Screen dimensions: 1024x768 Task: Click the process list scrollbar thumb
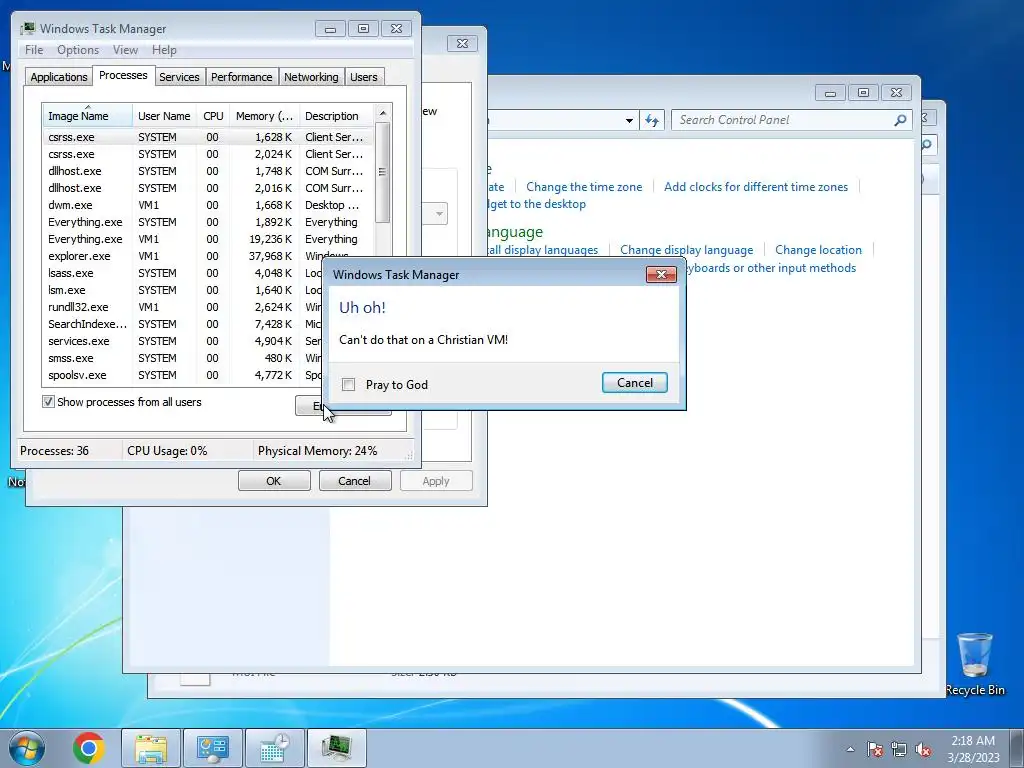[383, 172]
